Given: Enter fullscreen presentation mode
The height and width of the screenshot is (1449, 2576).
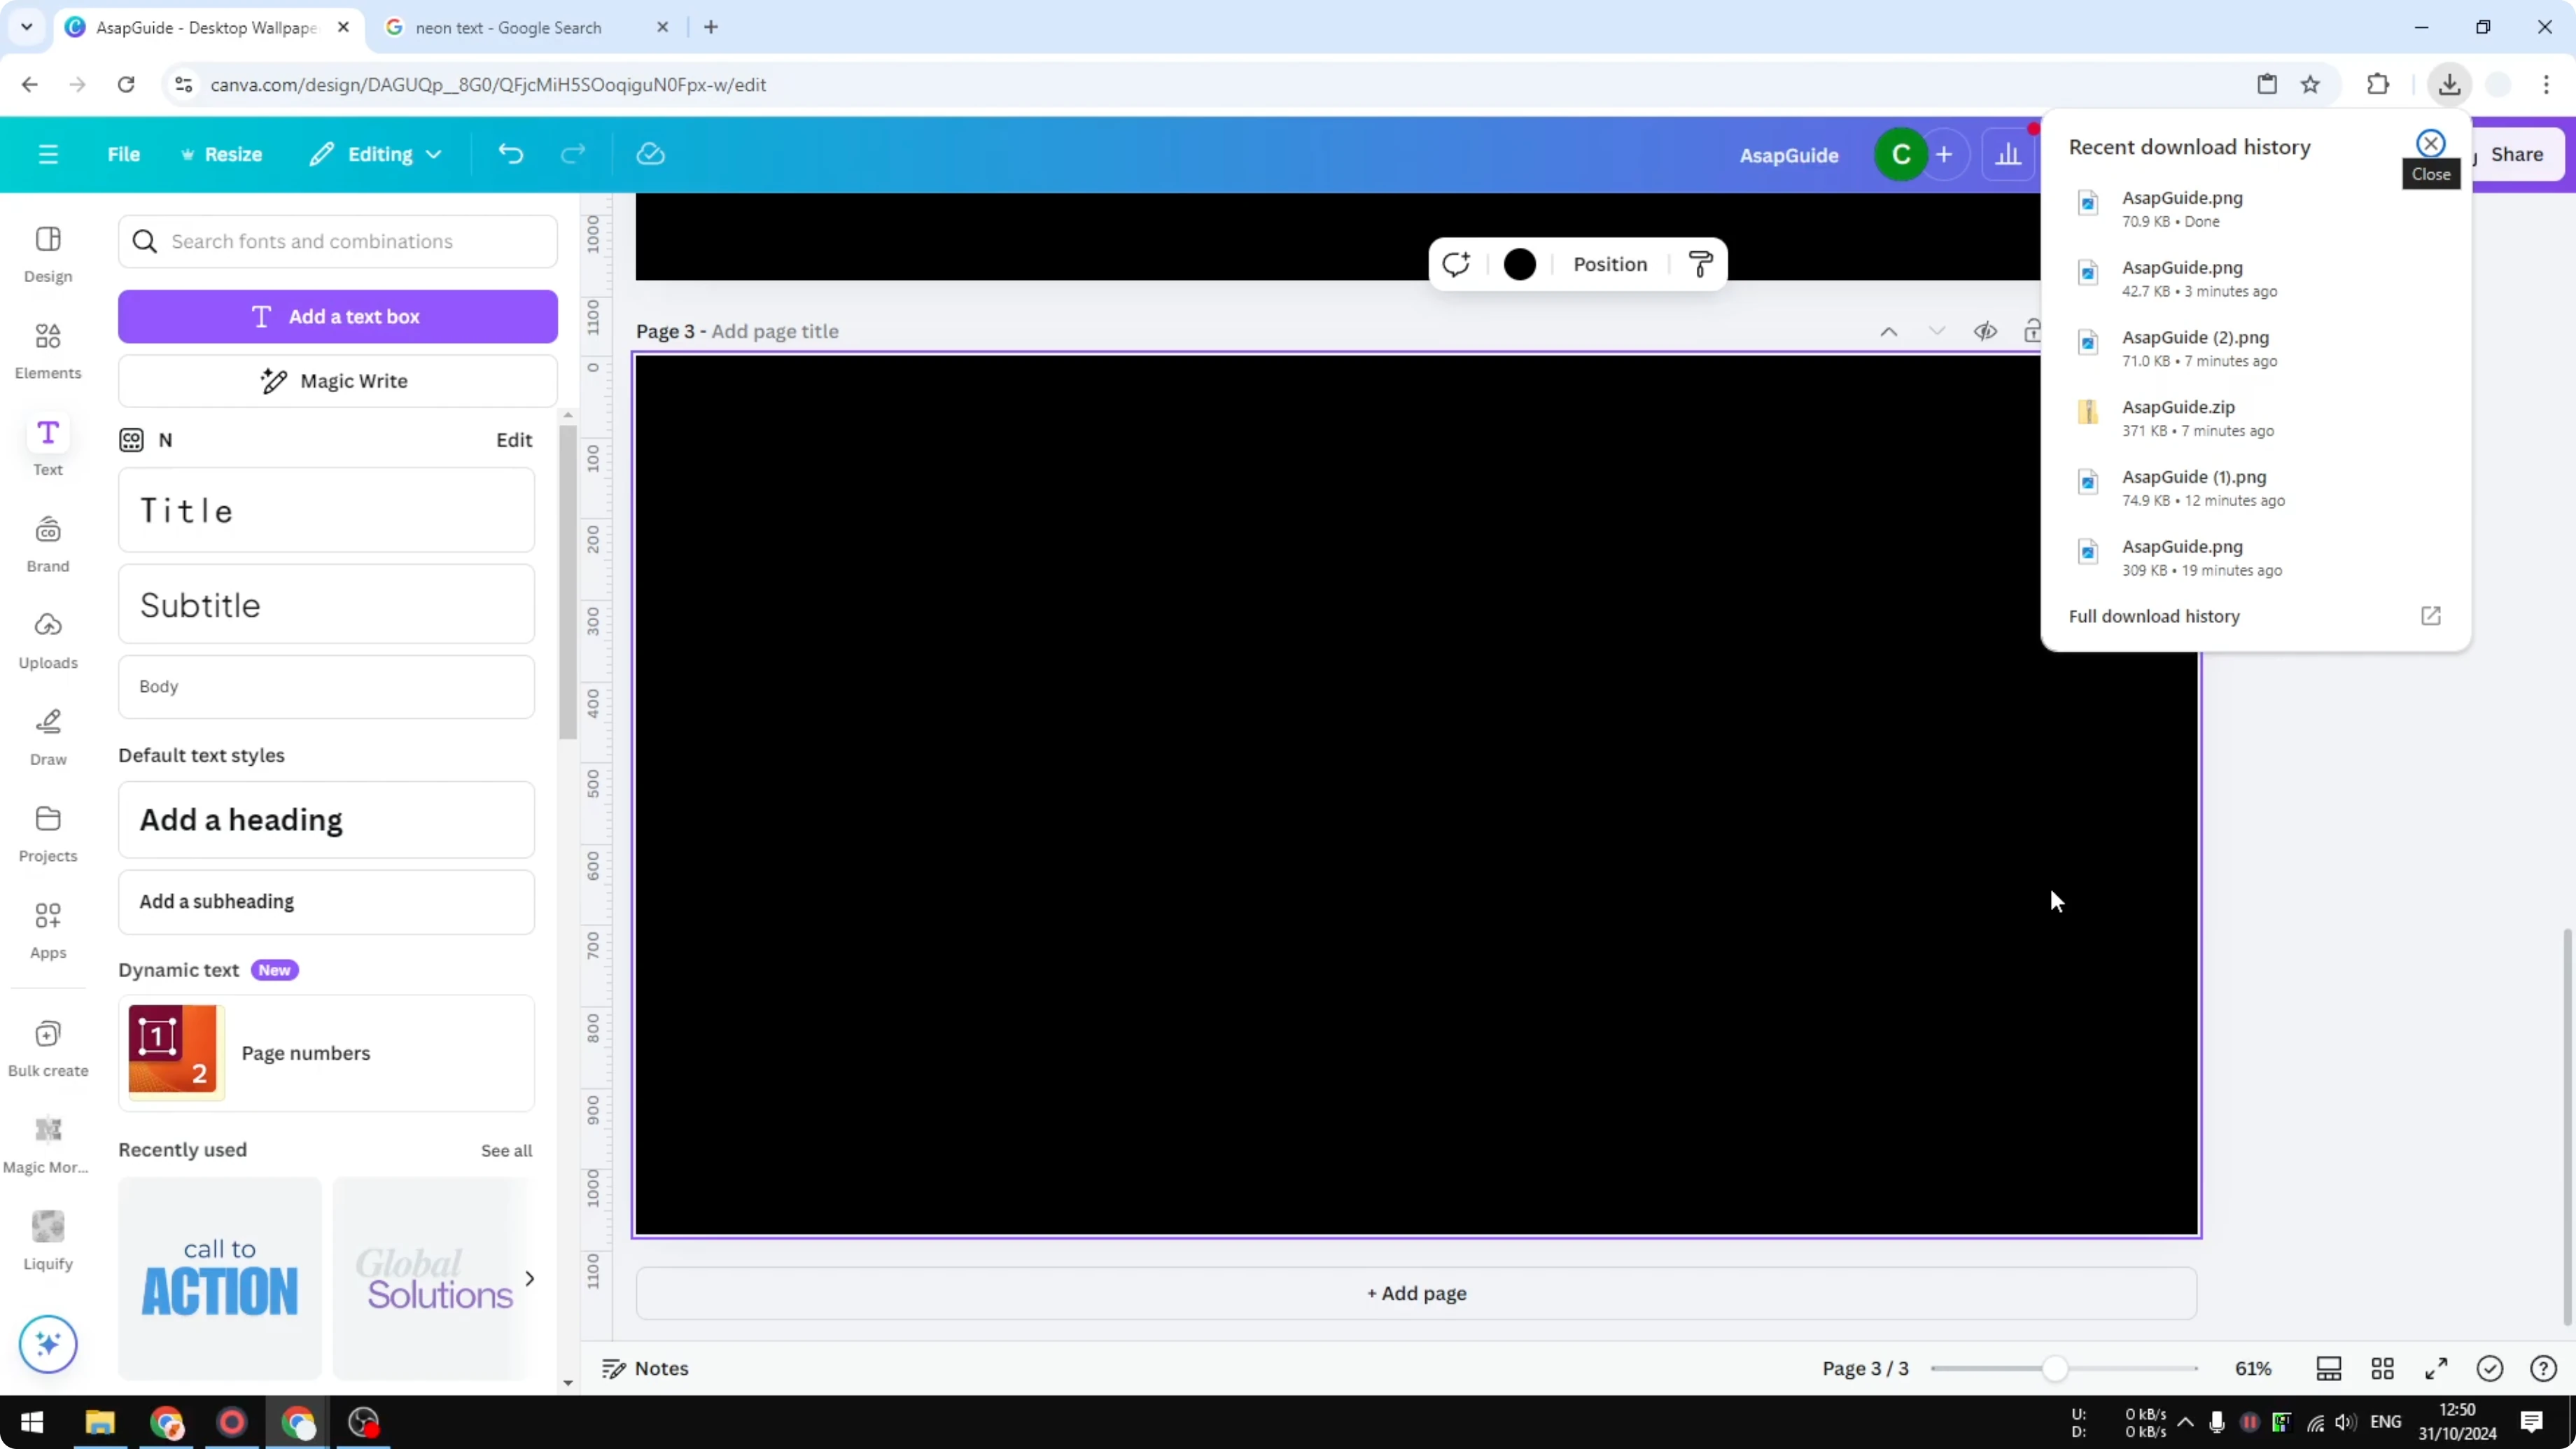Looking at the screenshot, I should pos(2436,1368).
